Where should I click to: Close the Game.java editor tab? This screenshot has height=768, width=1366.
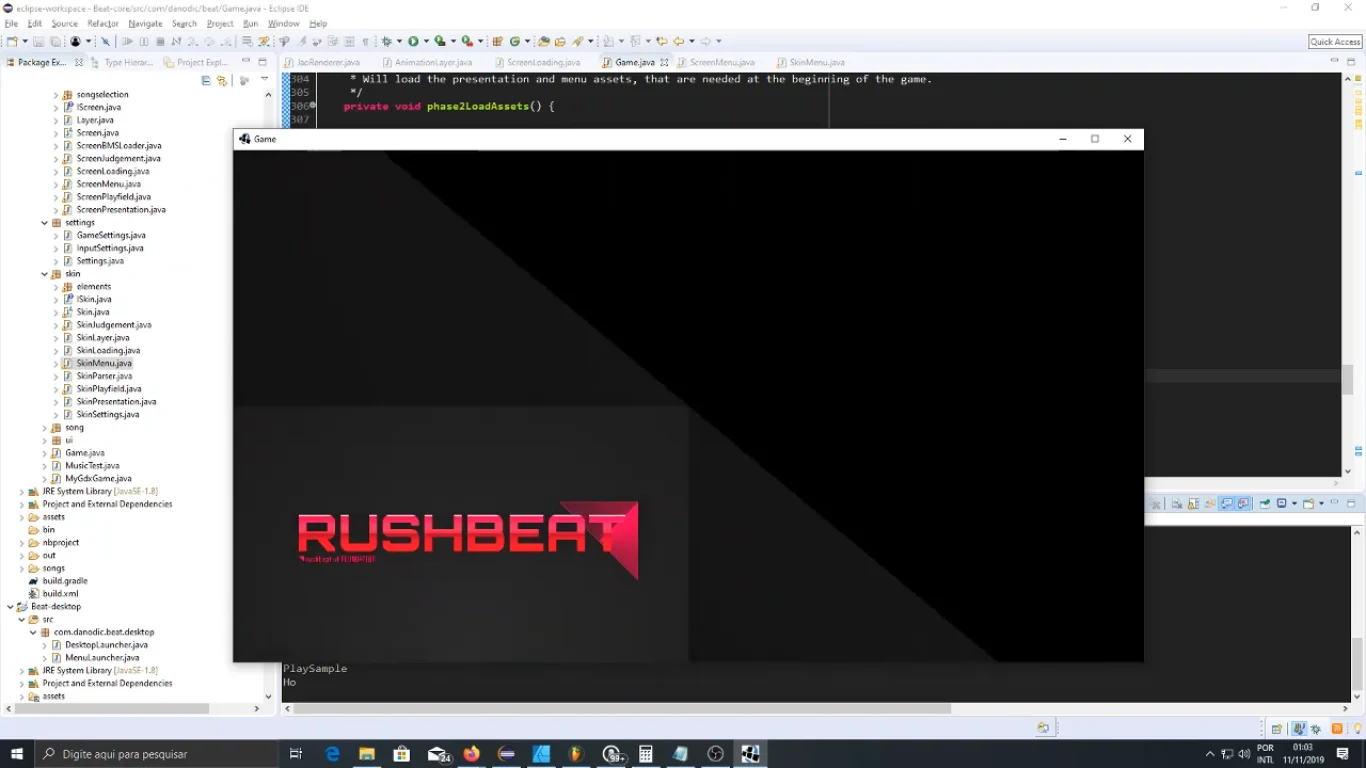point(664,62)
